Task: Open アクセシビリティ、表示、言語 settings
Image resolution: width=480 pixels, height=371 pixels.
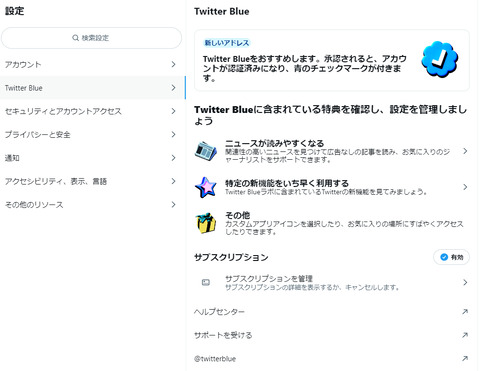Action: (92, 181)
